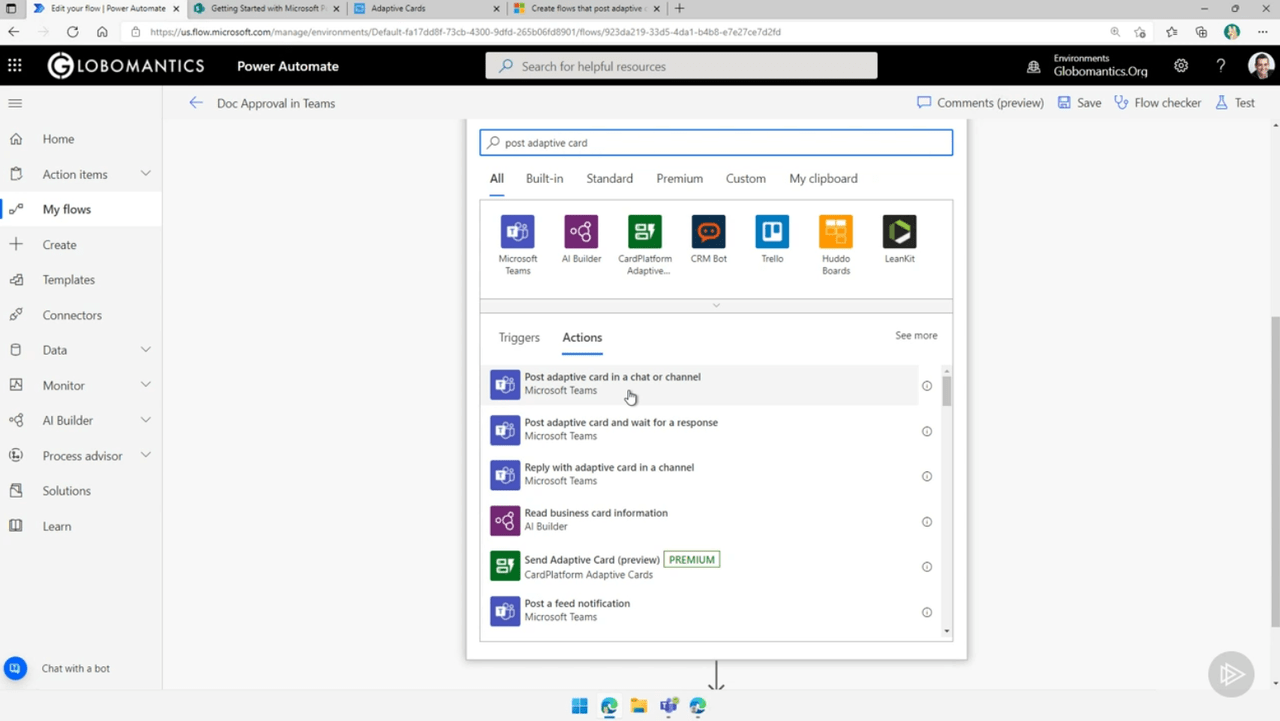Viewport: 1280px width, 721px height.
Task: Show info for Send Adaptive Card action
Action: [x=927, y=567]
